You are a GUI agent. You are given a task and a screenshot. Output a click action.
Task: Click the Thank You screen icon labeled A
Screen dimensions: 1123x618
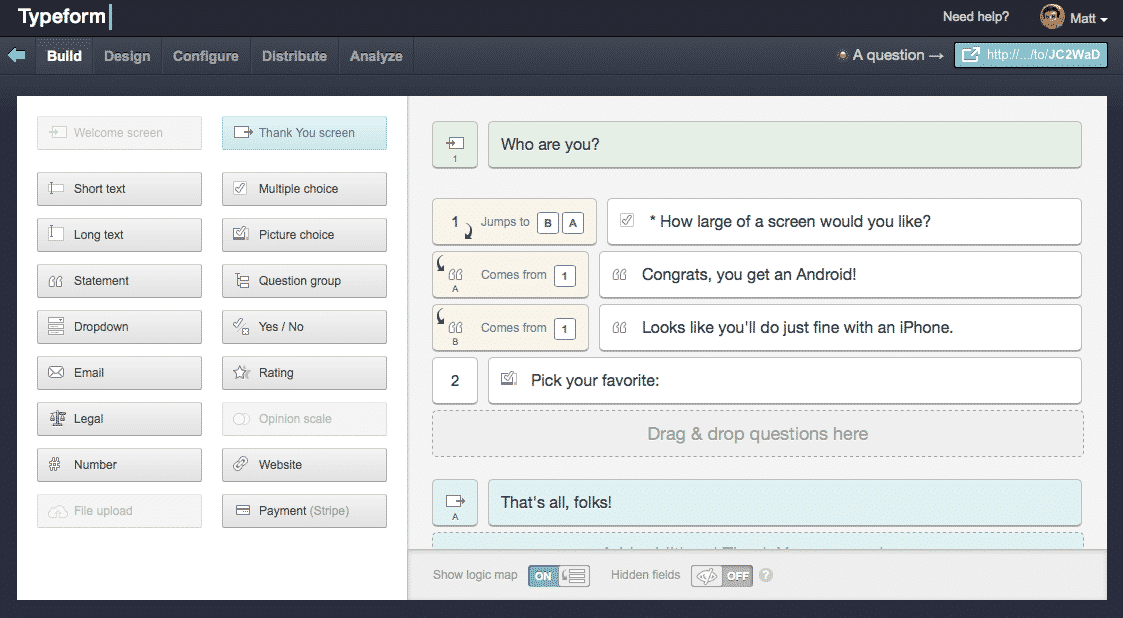click(455, 502)
